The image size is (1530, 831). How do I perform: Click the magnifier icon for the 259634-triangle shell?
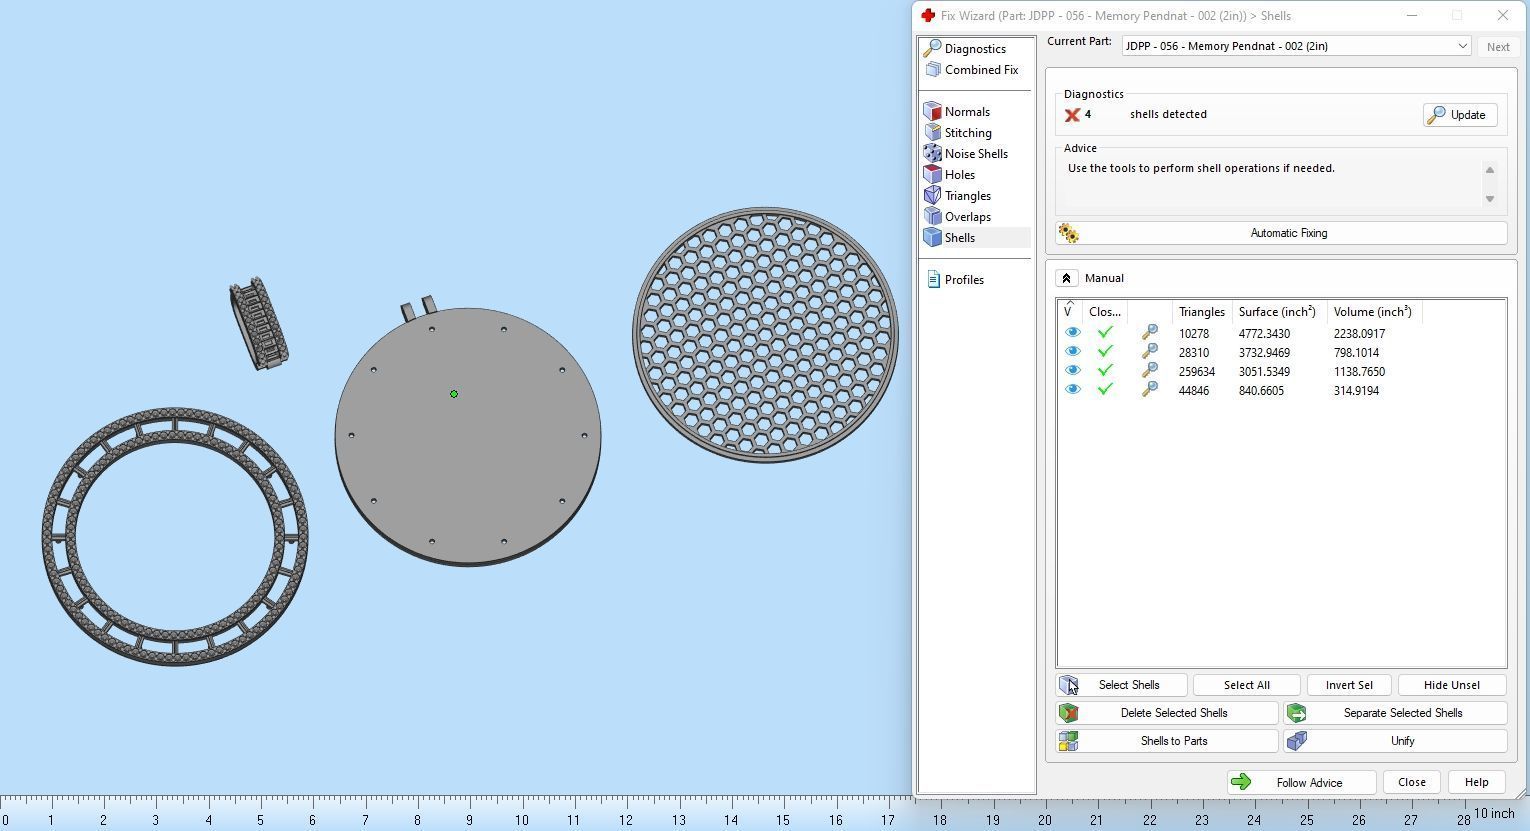pyautogui.click(x=1150, y=371)
